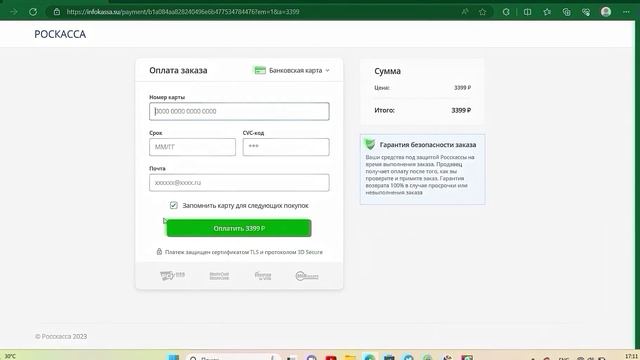Click the green shield guarantee icon

click(x=370, y=144)
